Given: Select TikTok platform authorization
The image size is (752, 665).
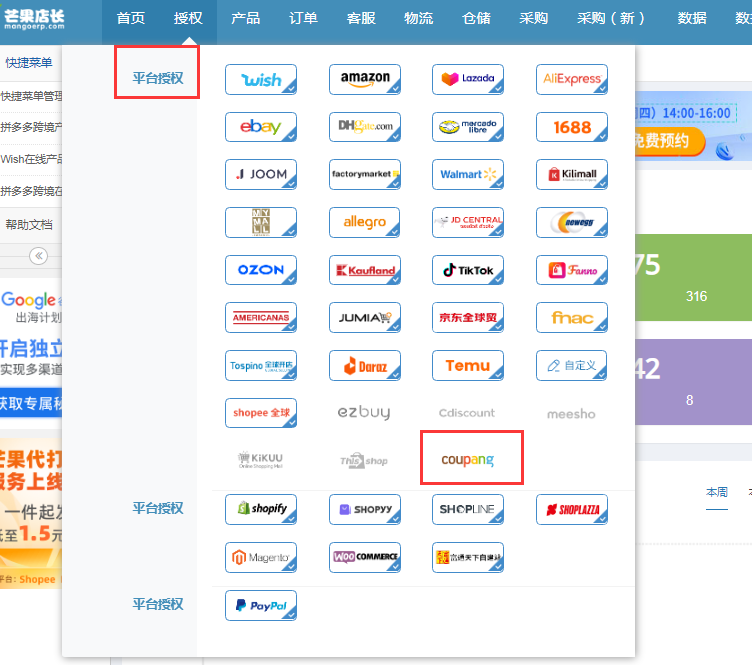Looking at the screenshot, I should 468,270.
